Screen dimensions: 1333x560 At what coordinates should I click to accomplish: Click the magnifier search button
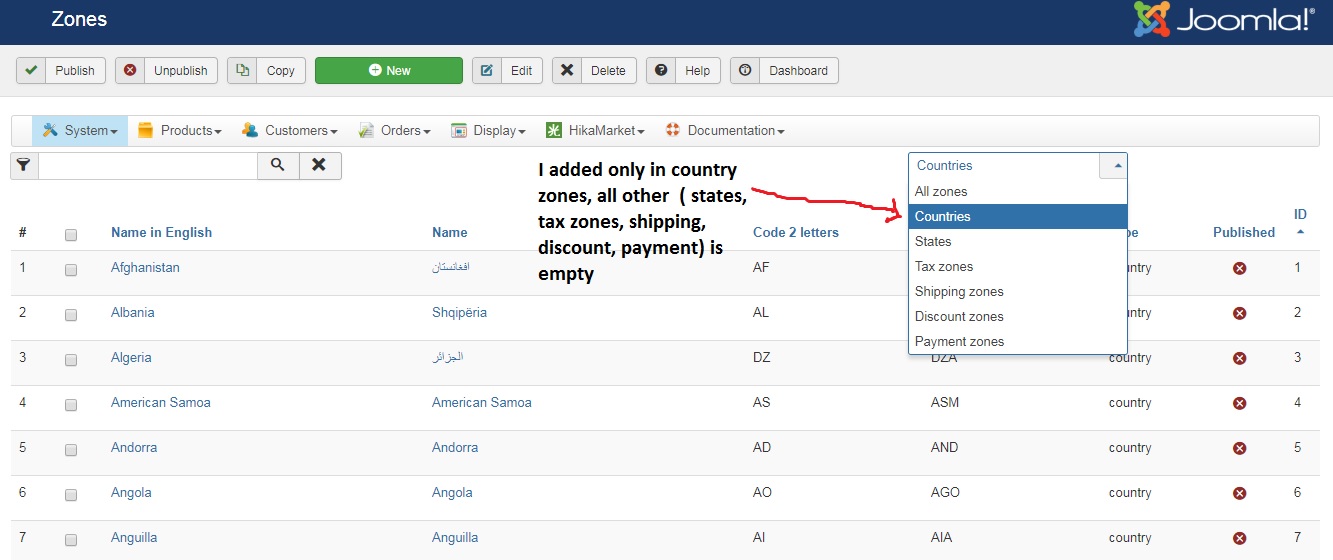tap(278, 166)
